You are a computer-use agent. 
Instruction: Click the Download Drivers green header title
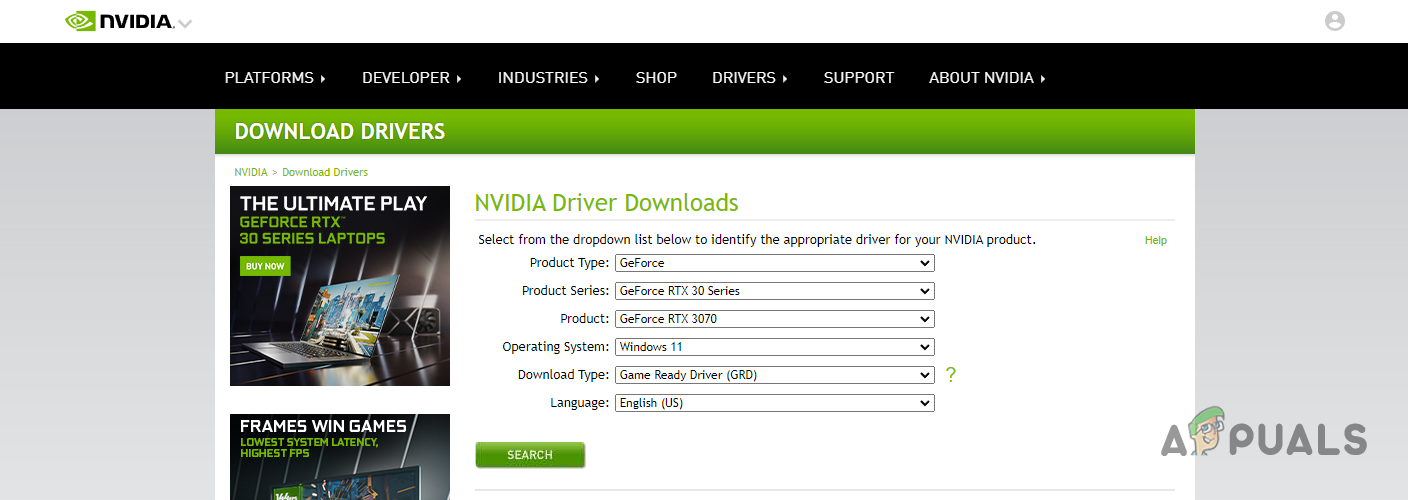(340, 131)
